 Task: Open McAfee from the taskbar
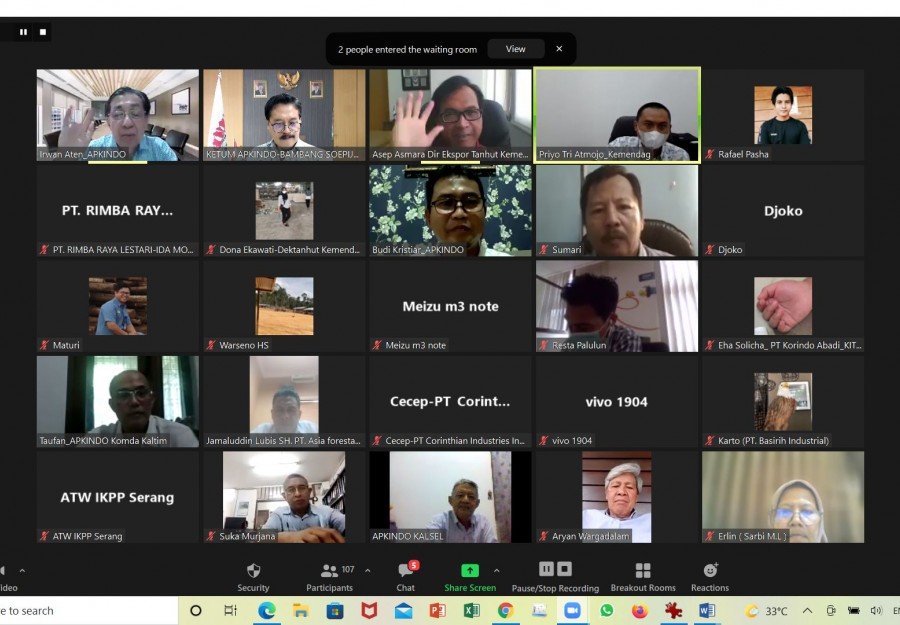pos(369,611)
